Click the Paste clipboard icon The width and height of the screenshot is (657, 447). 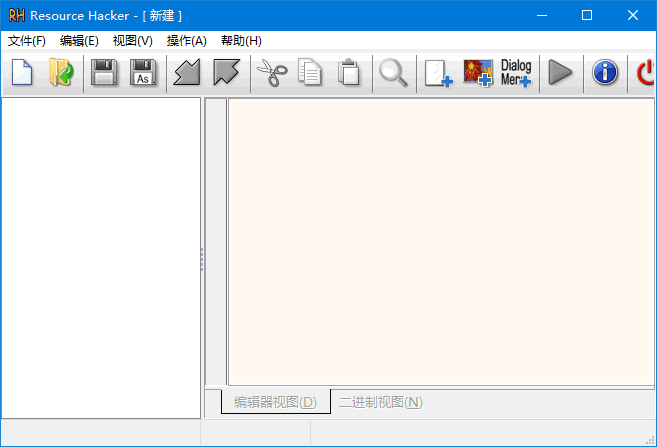[349, 73]
